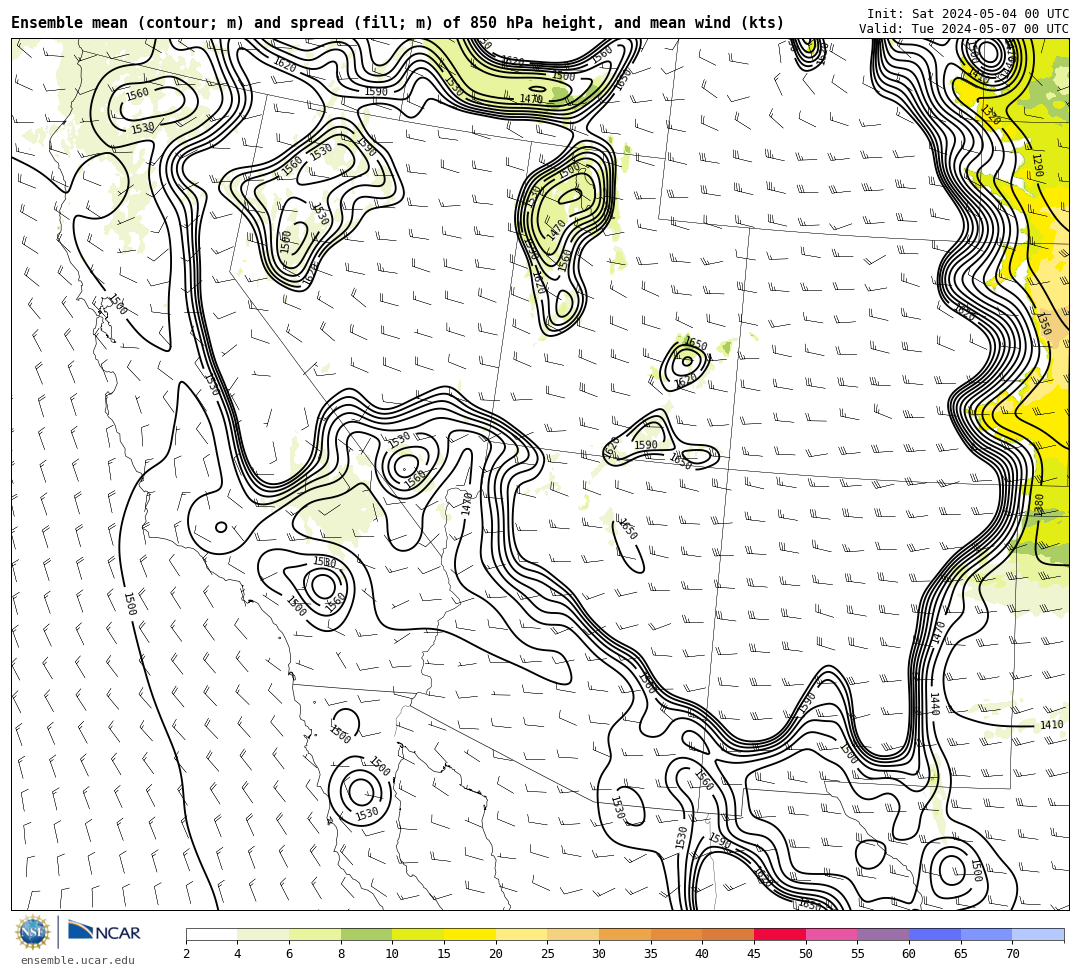Open the ensemble.ucar.edu link text
1080x973 pixels.
pyautogui.click(x=78, y=960)
